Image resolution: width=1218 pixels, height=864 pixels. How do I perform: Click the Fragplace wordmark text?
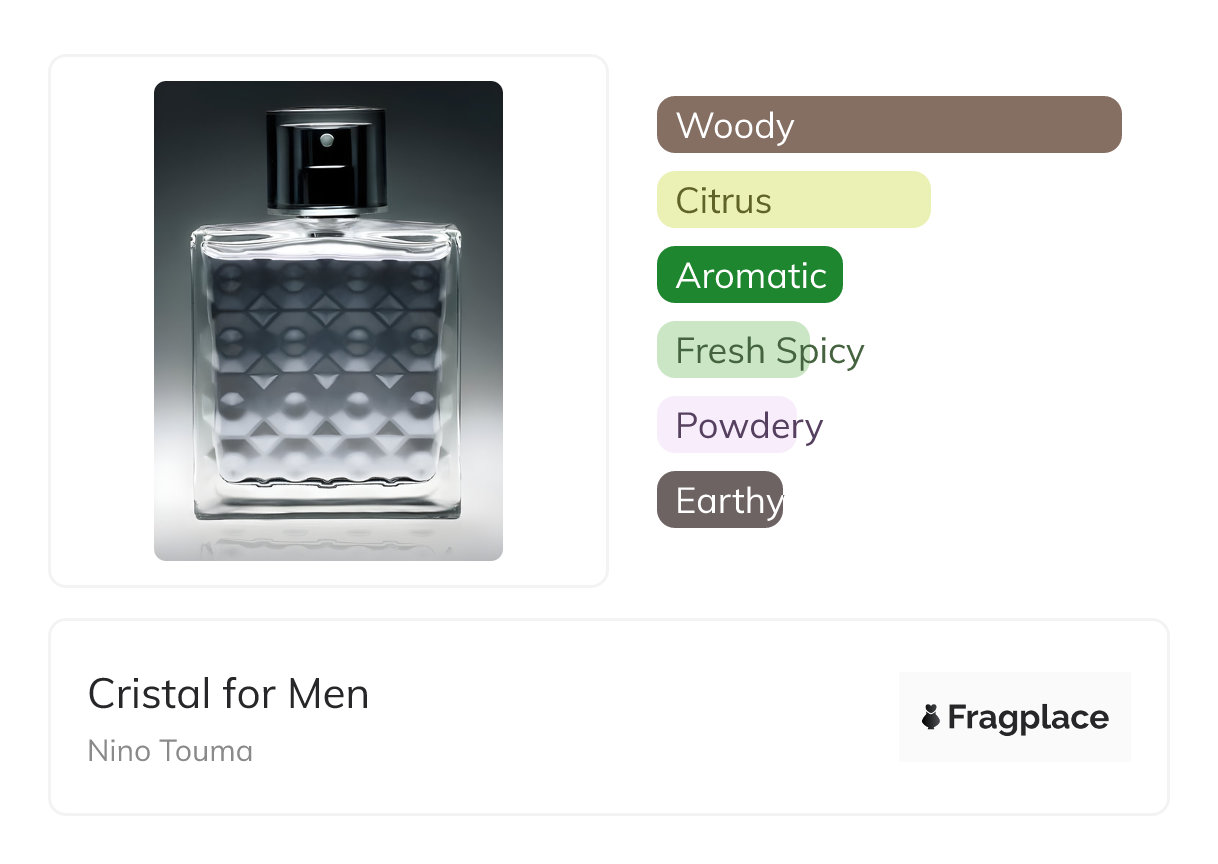pos(1028,717)
